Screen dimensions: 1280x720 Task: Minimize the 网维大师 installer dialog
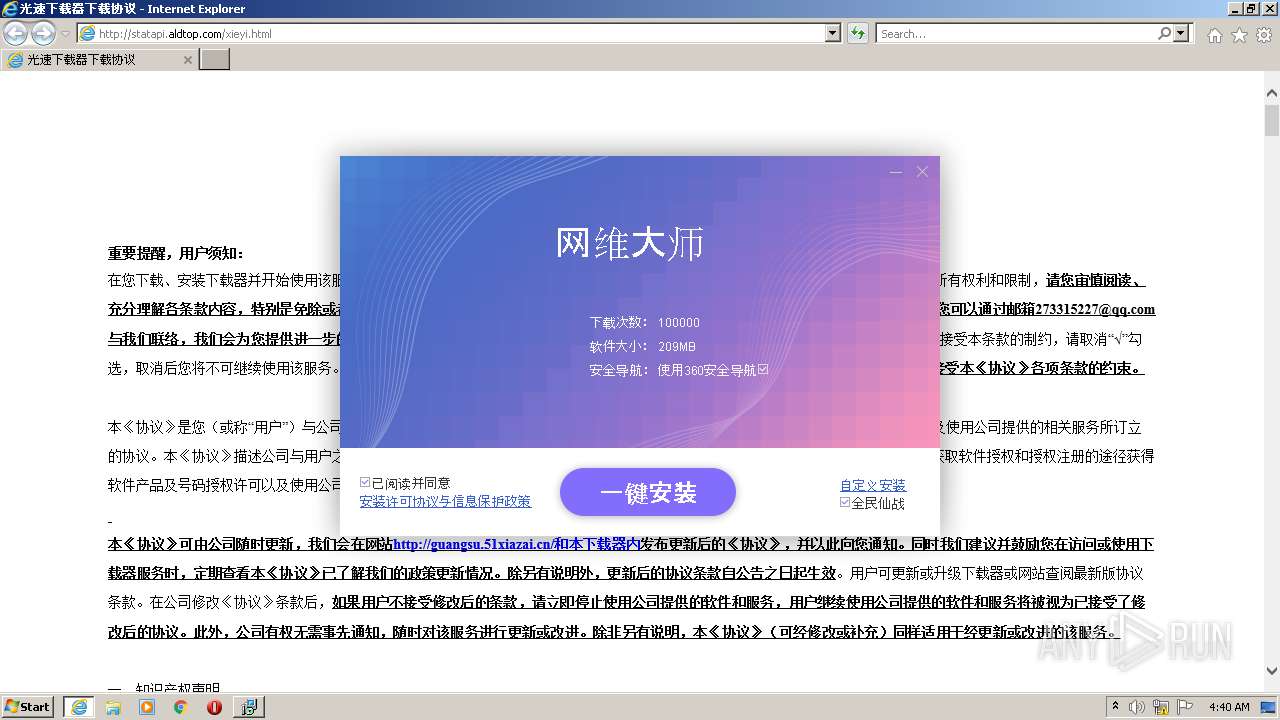point(895,172)
